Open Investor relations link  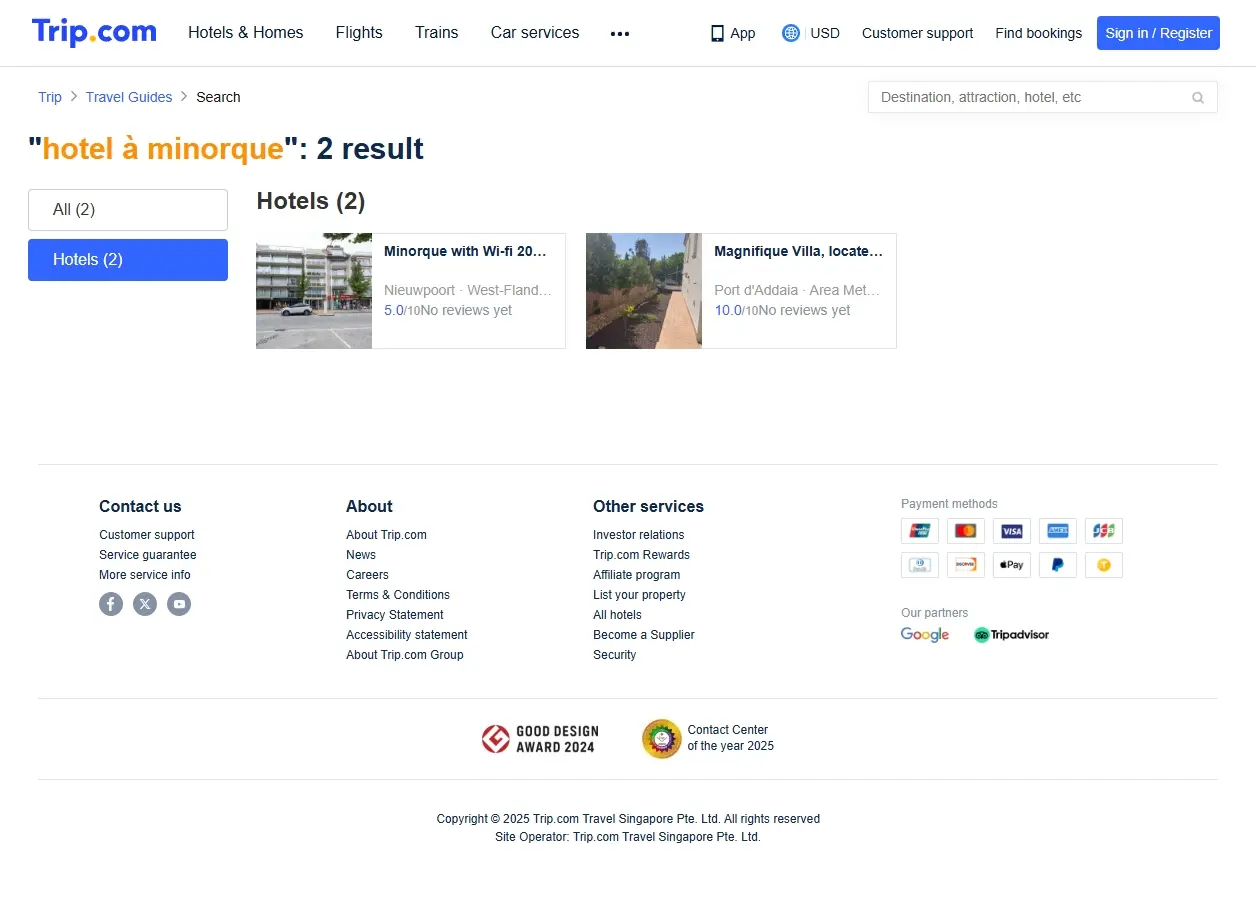point(639,535)
